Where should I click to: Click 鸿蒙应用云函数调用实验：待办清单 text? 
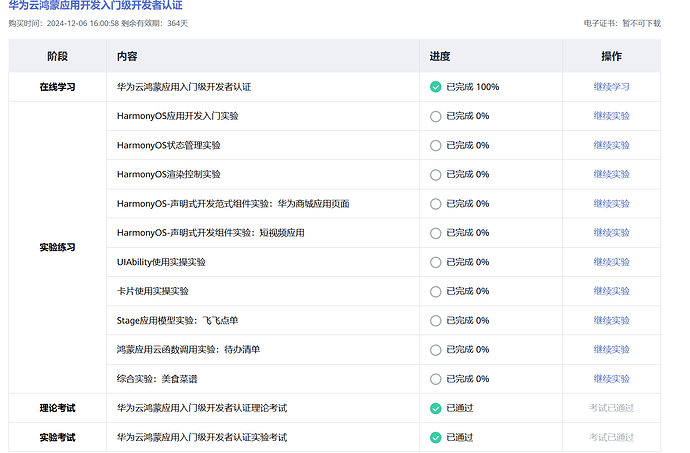coord(188,350)
